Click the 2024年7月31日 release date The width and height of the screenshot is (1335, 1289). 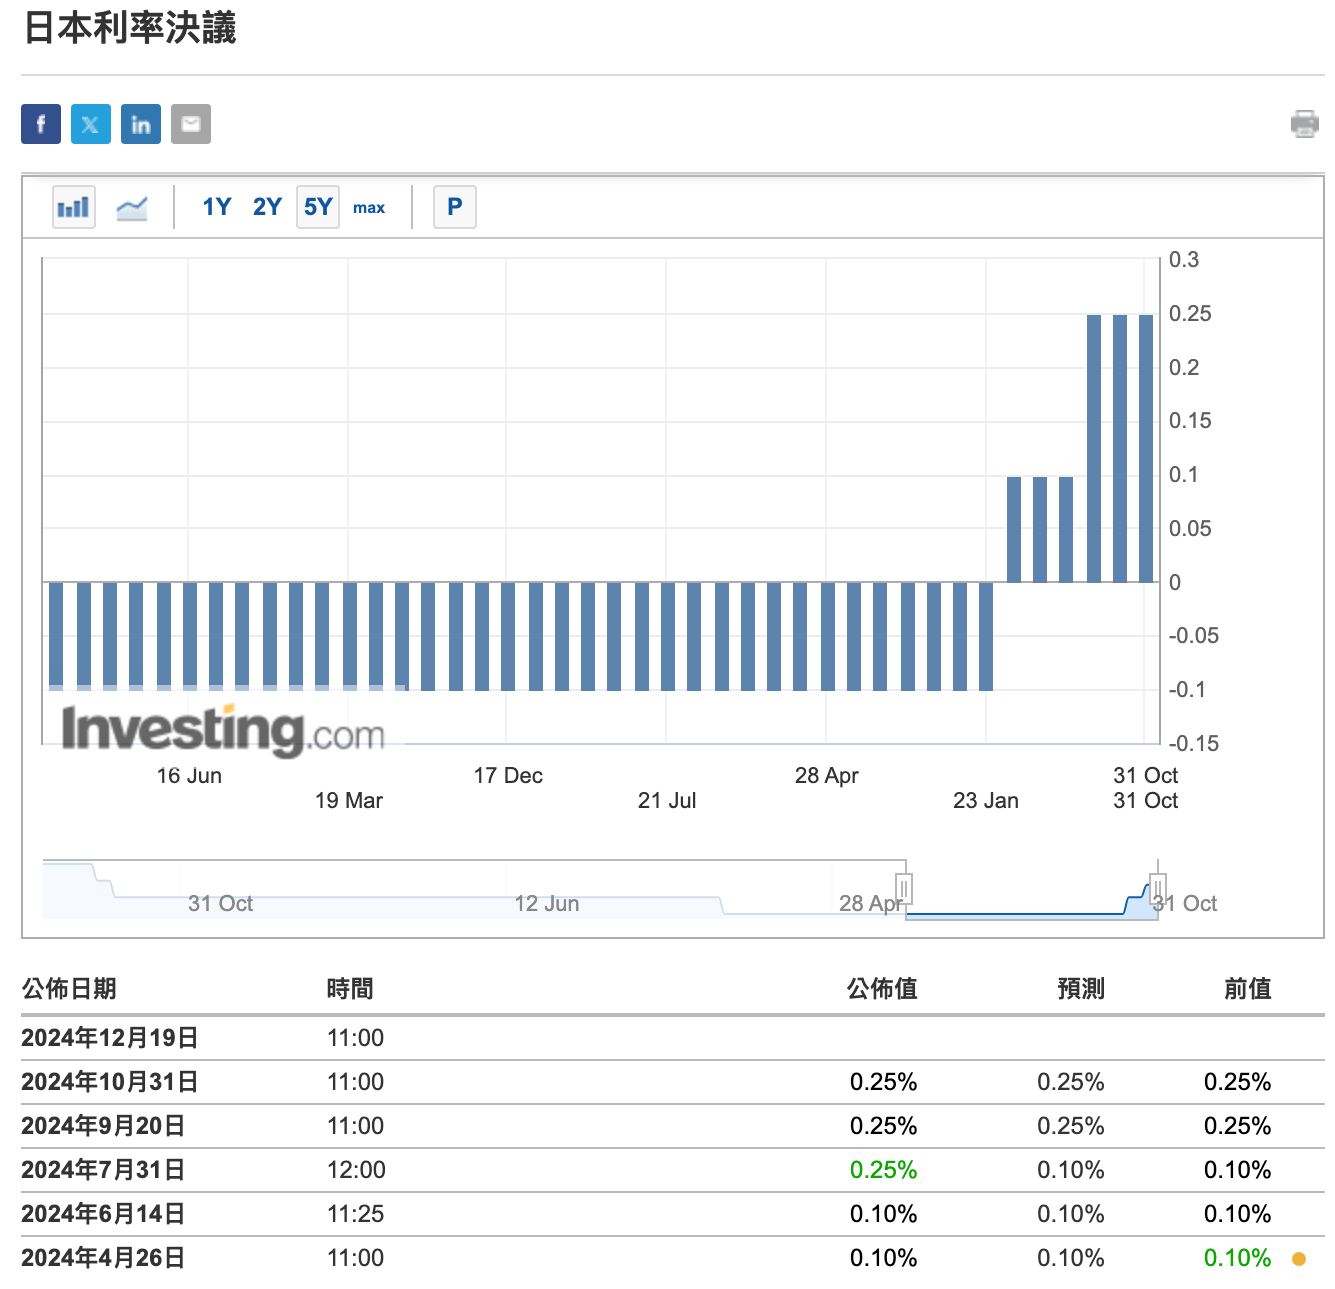coord(103,1170)
